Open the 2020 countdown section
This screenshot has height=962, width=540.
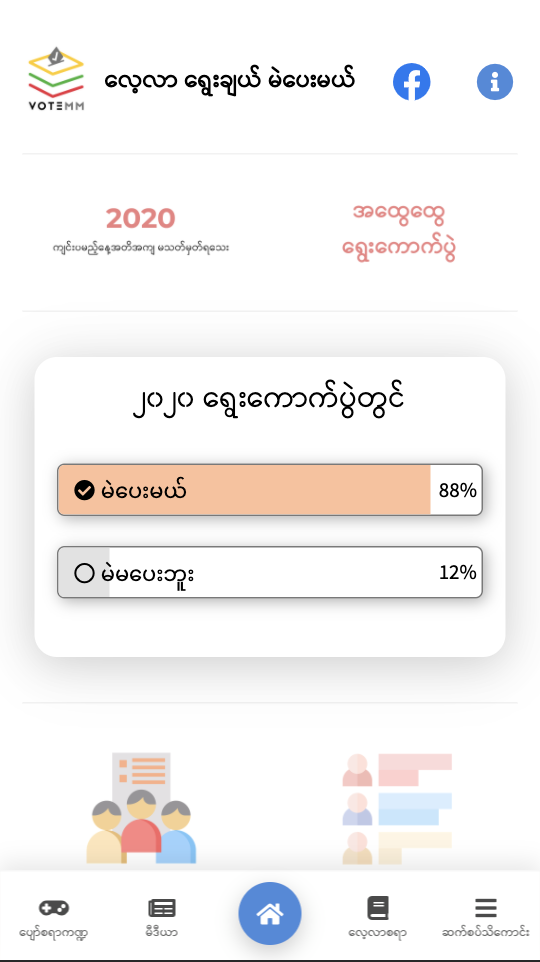[141, 232]
